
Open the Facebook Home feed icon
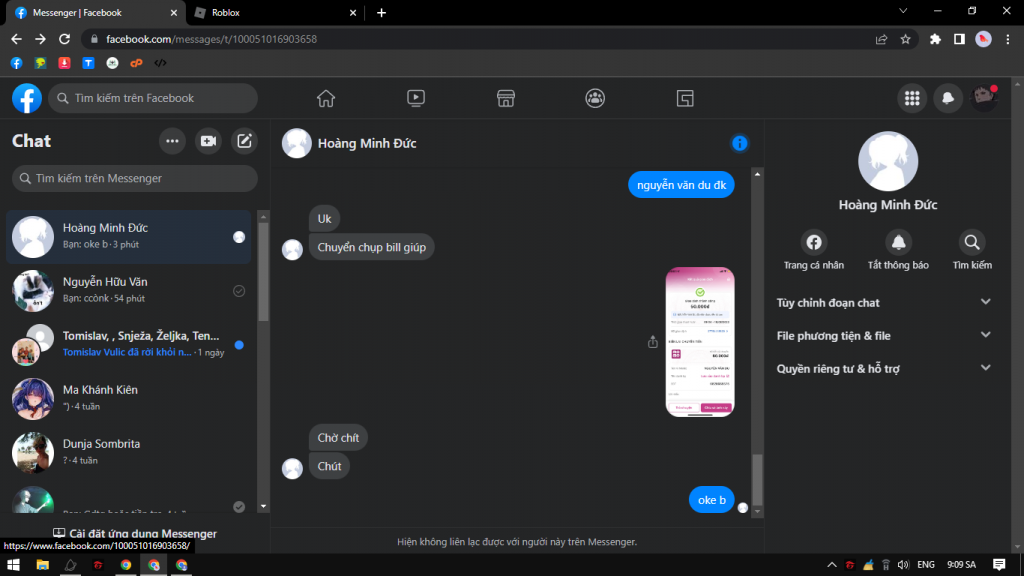(x=325, y=98)
